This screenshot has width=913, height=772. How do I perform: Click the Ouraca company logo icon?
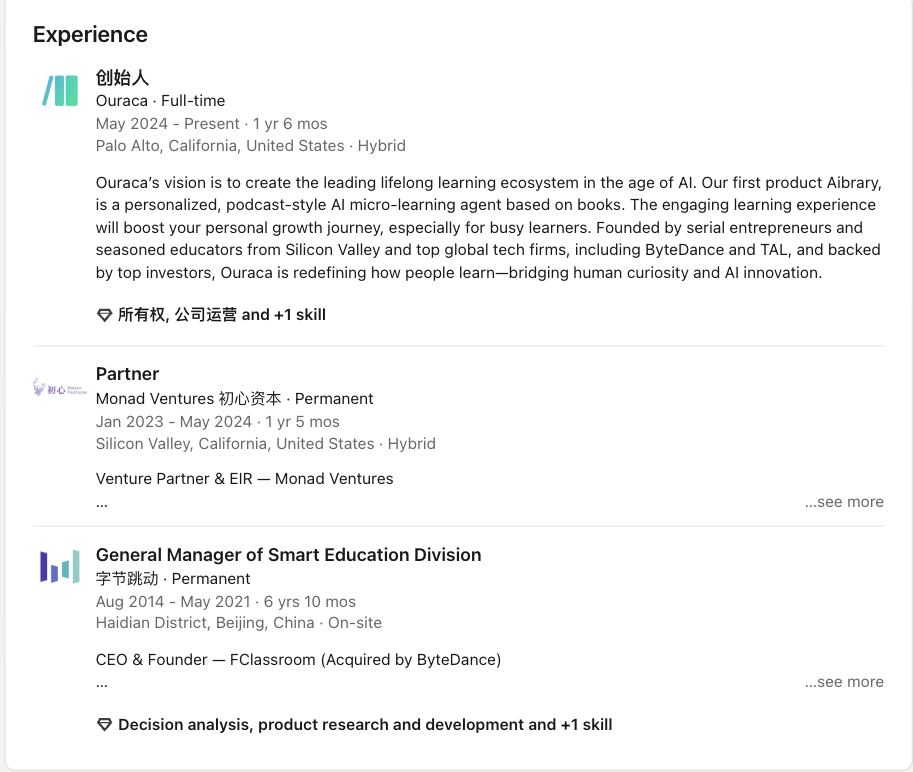(60, 91)
